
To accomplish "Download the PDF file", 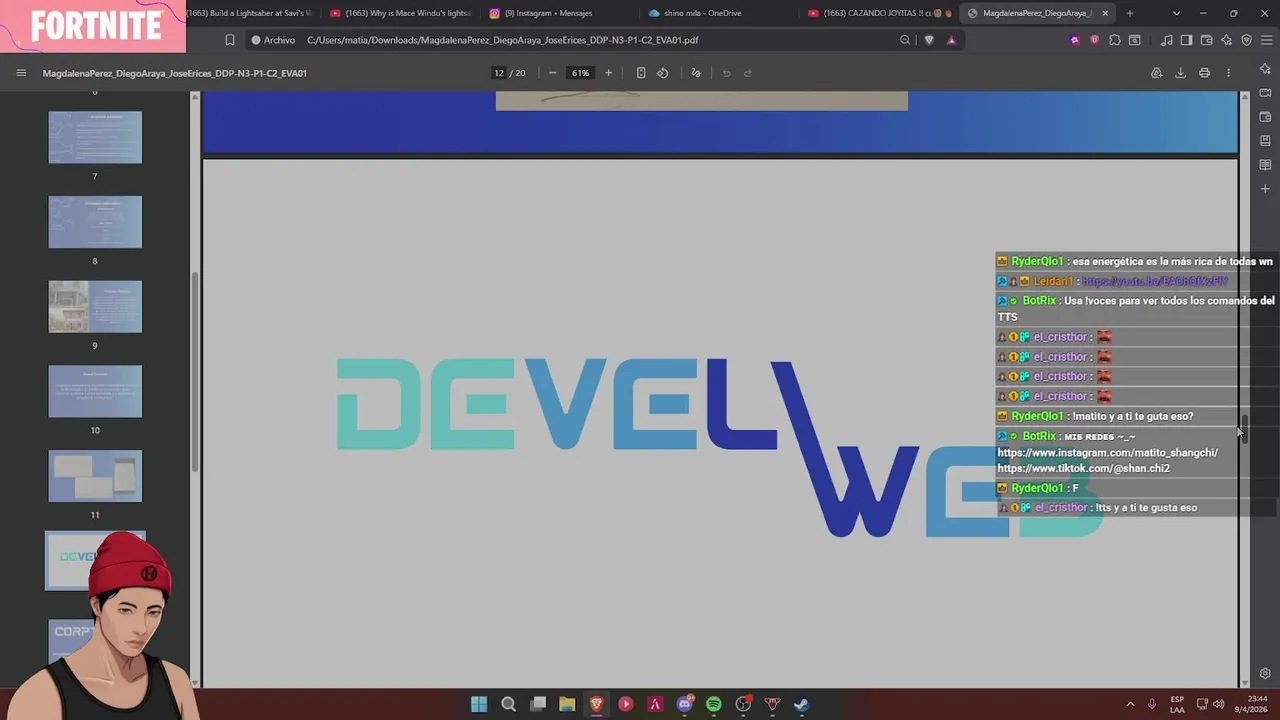I will [1180, 73].
